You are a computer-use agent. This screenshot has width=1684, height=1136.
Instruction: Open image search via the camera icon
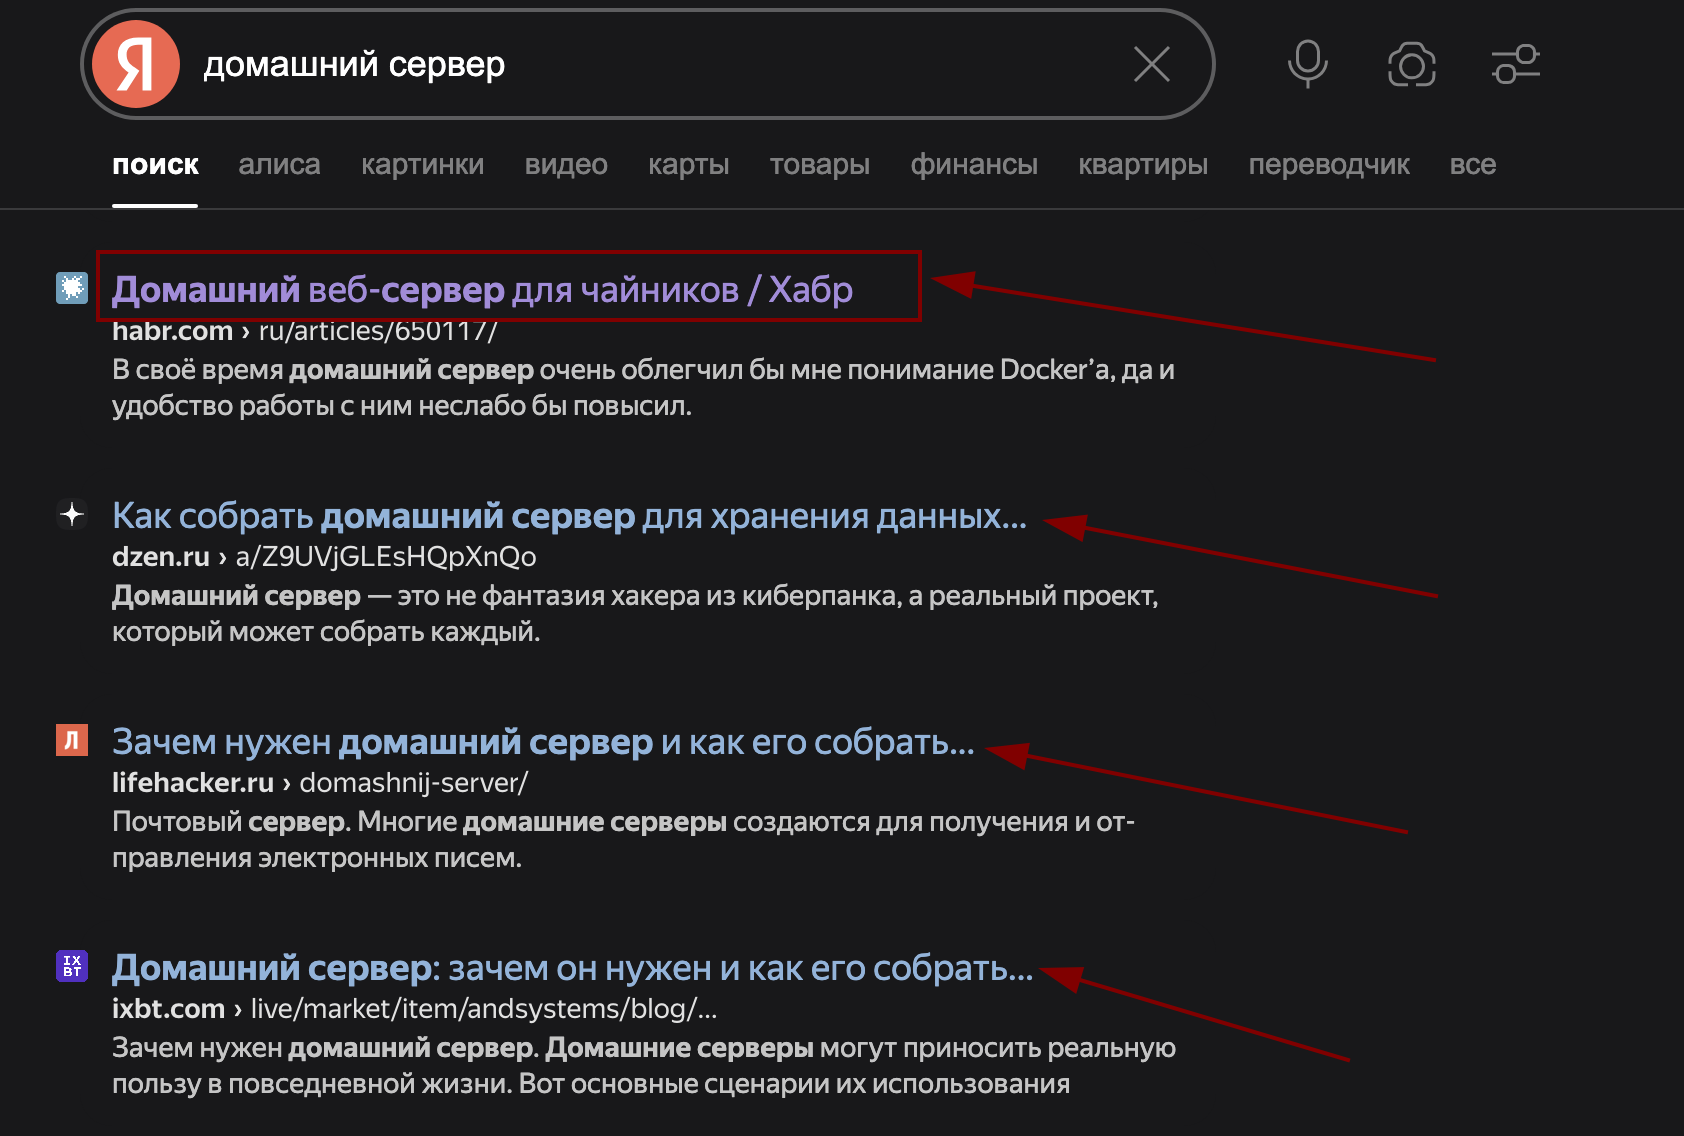tap(1411, 65)
